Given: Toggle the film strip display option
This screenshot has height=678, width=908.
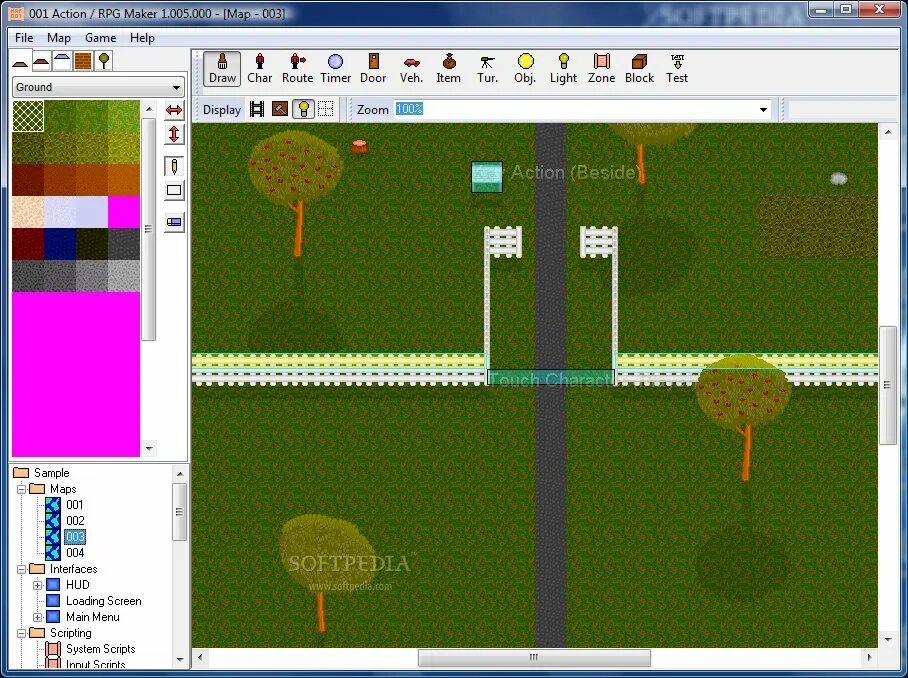Looking at the screenshot, I should pyautogui.click(x=257, y=109).
